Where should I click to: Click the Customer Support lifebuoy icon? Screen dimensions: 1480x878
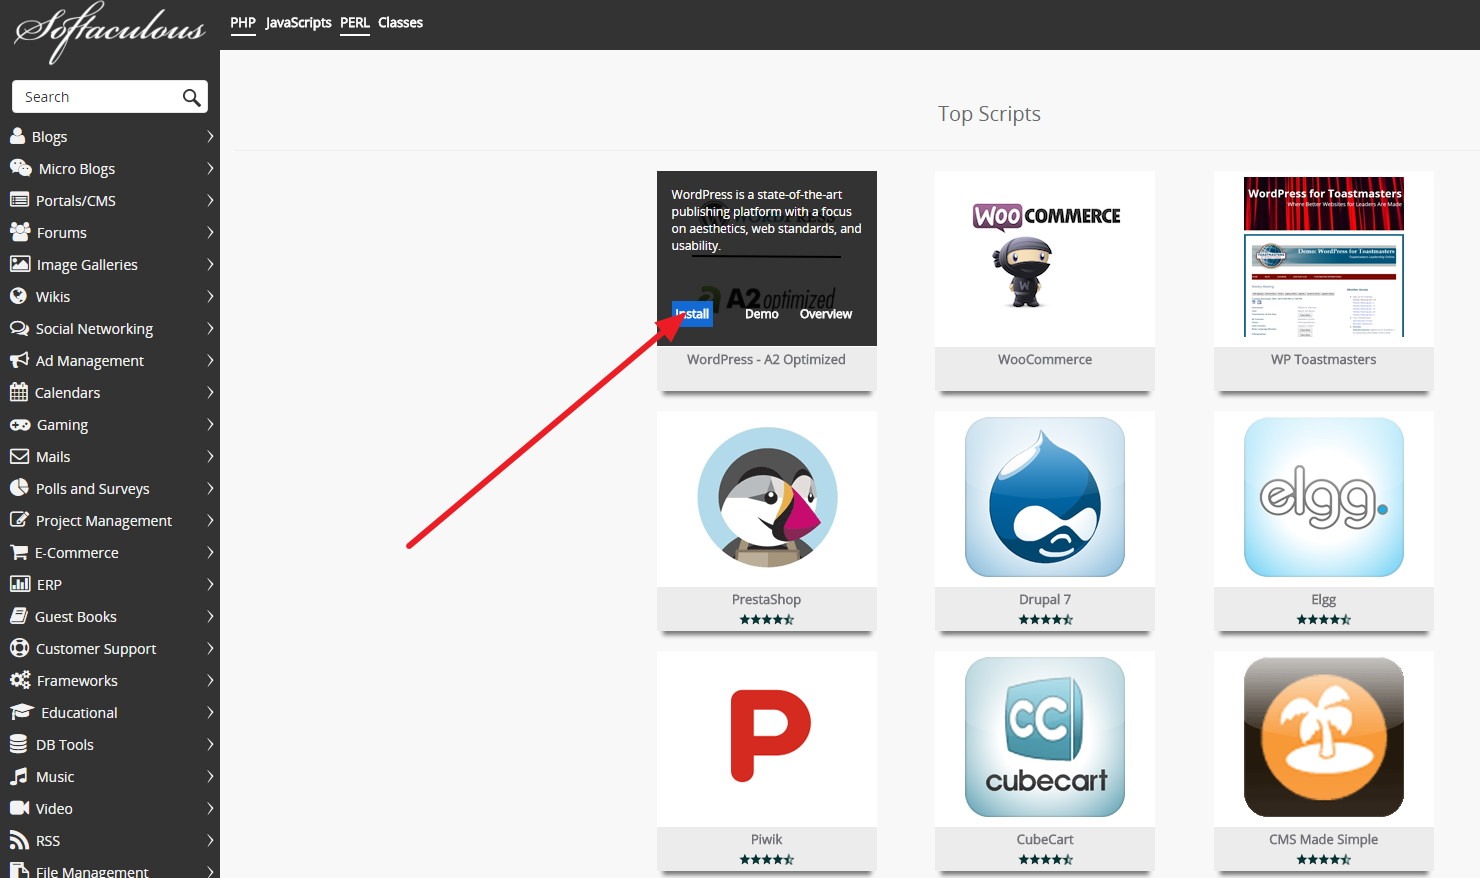click(x=19, y=648)
